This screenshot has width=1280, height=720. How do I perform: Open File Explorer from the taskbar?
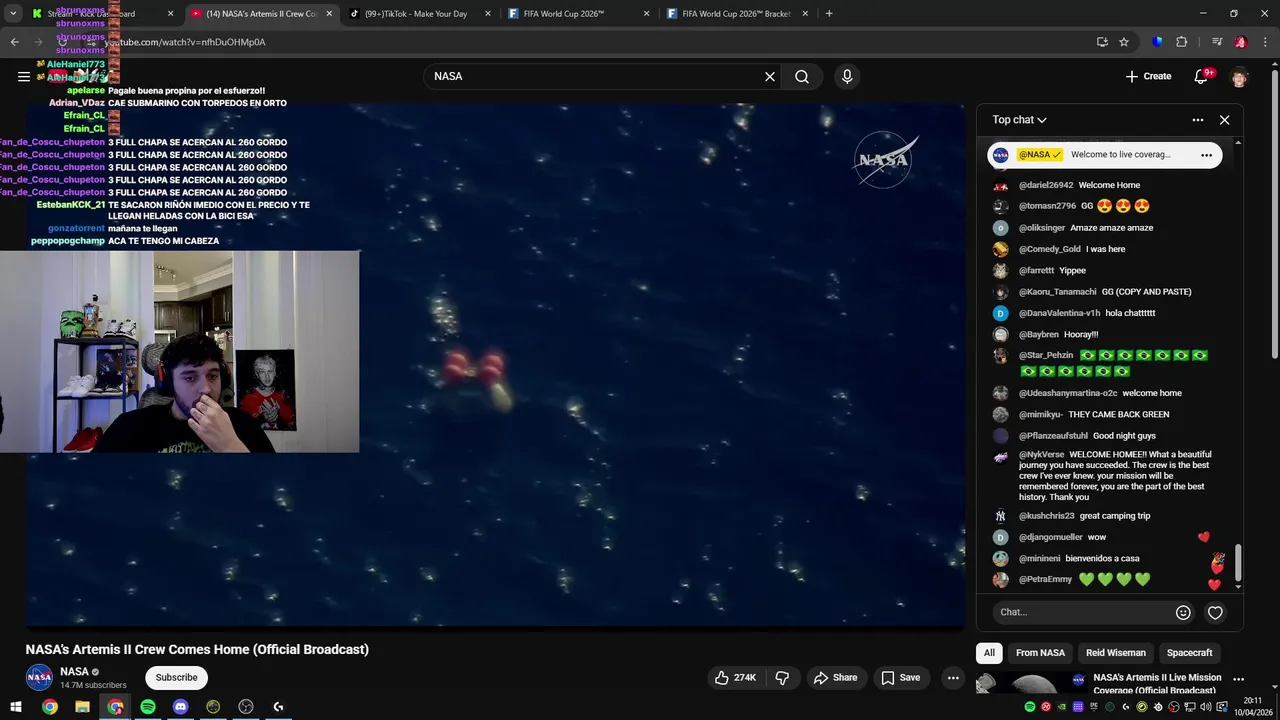(x=82, y=707)
